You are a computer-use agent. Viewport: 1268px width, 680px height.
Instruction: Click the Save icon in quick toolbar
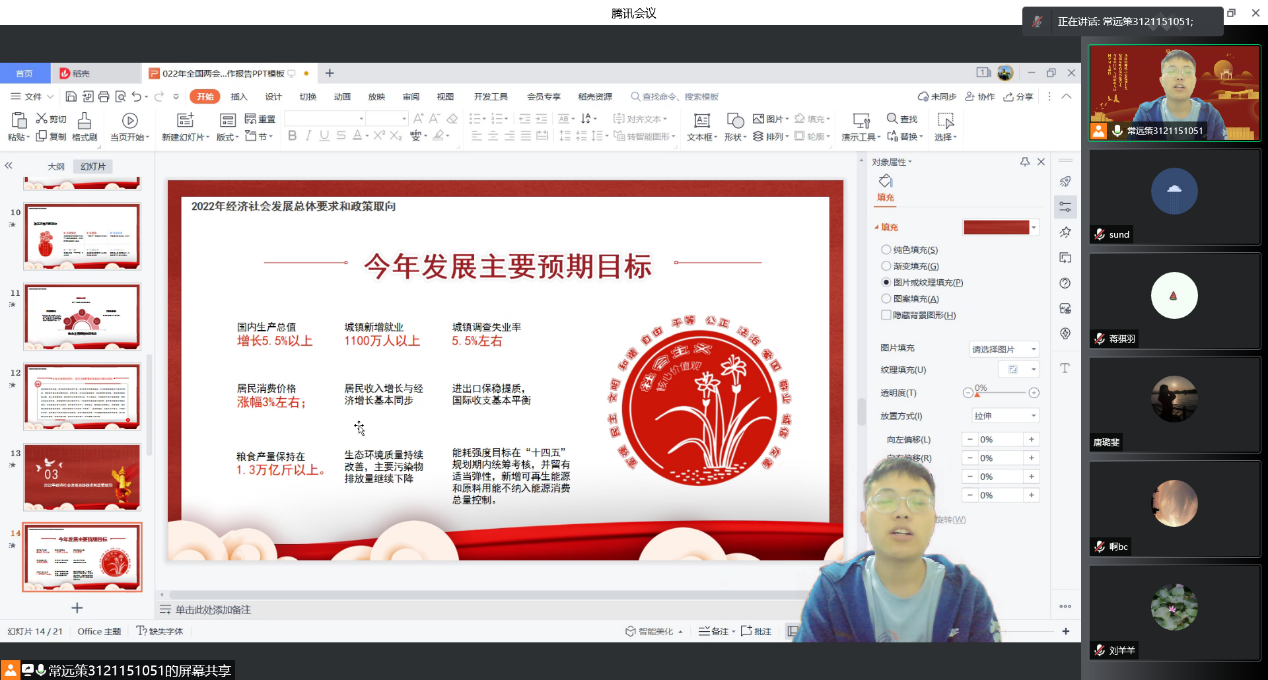point(71,97)
